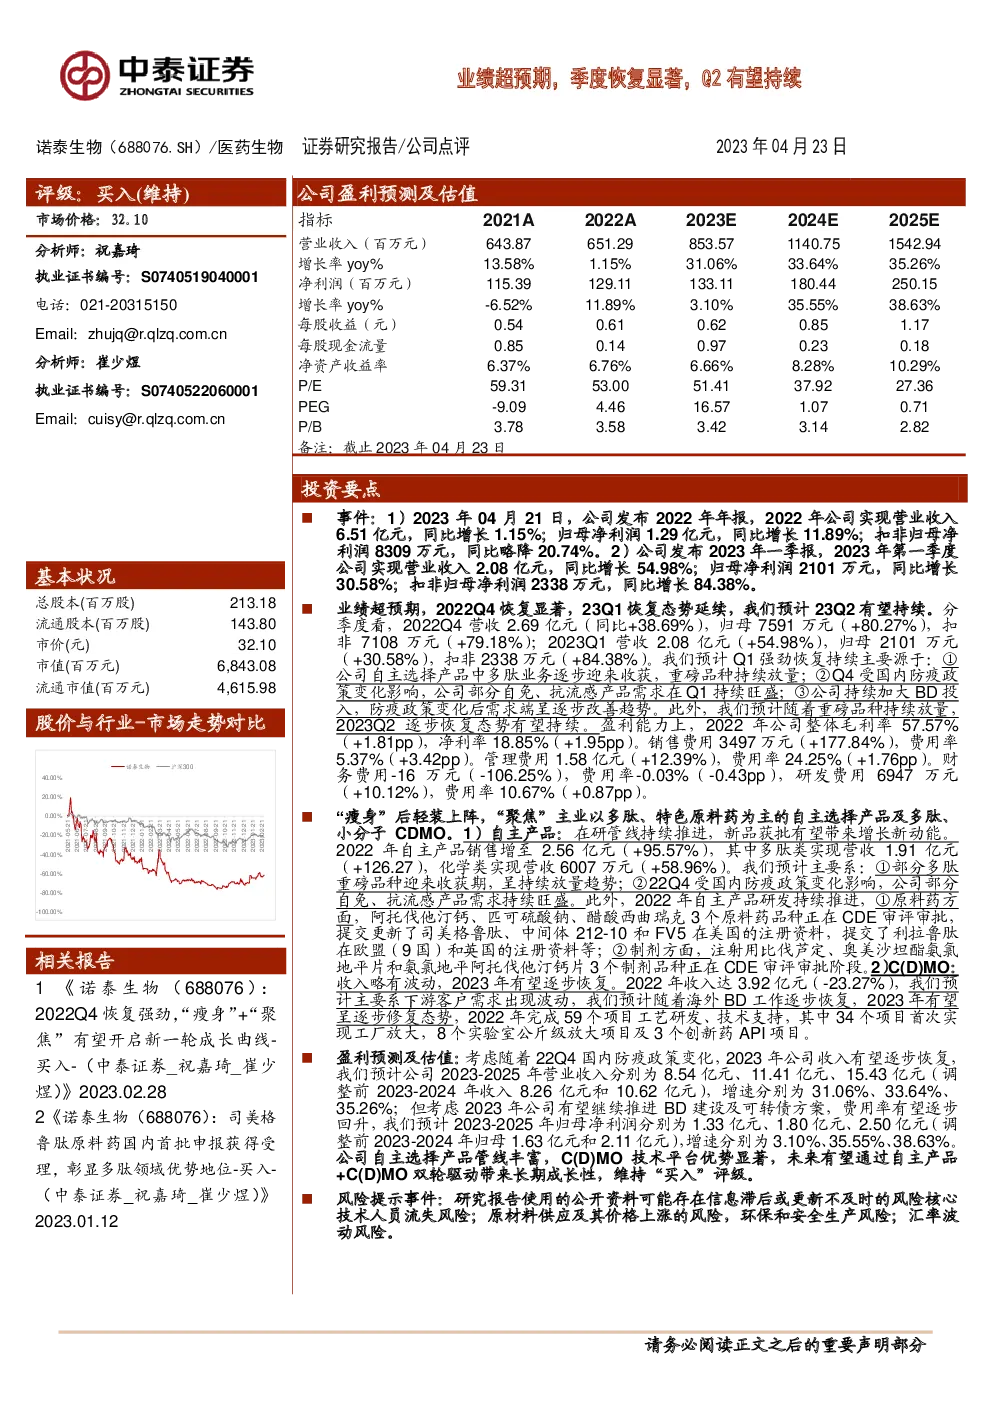Click the red bullet beside 盈利预测与估值 paragraph
The height and width of the screenshot is (1403, 992).
308,1056
